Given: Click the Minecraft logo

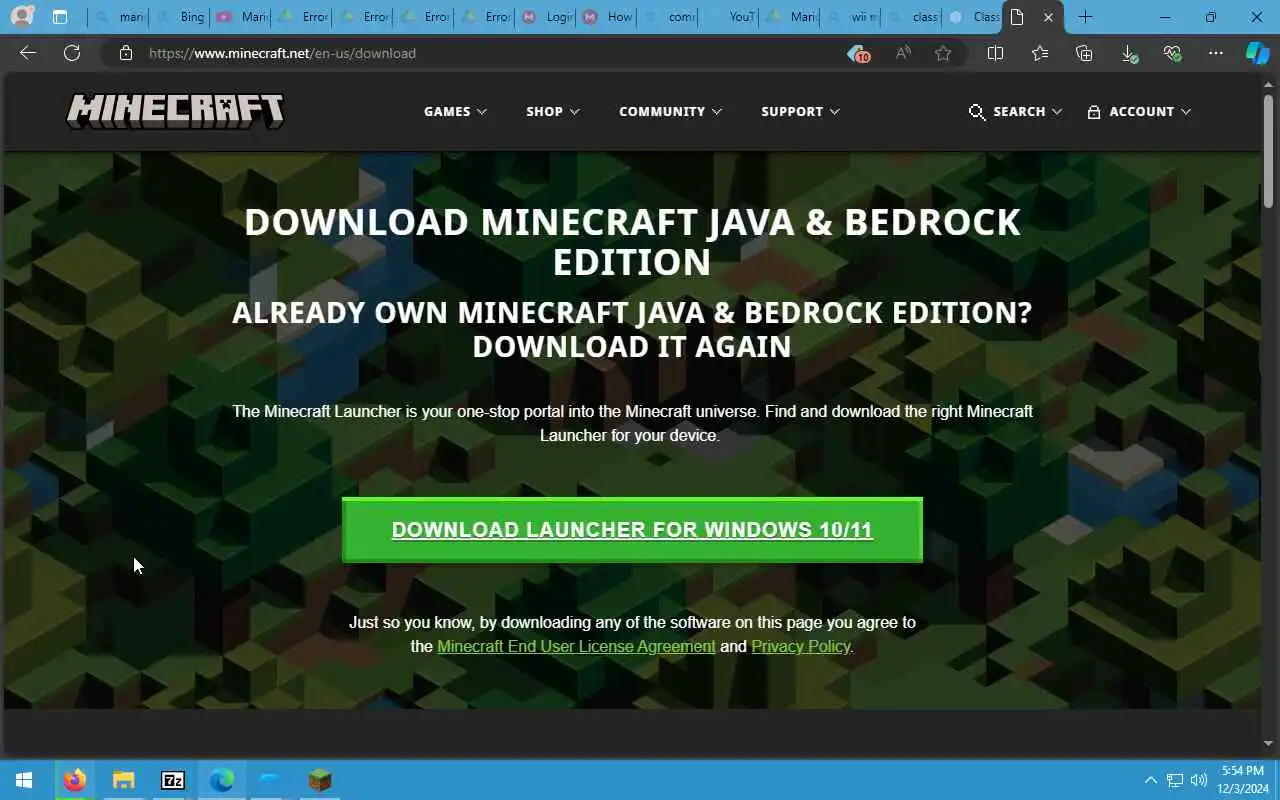Looking at the screenshot, I should (175, 111).
